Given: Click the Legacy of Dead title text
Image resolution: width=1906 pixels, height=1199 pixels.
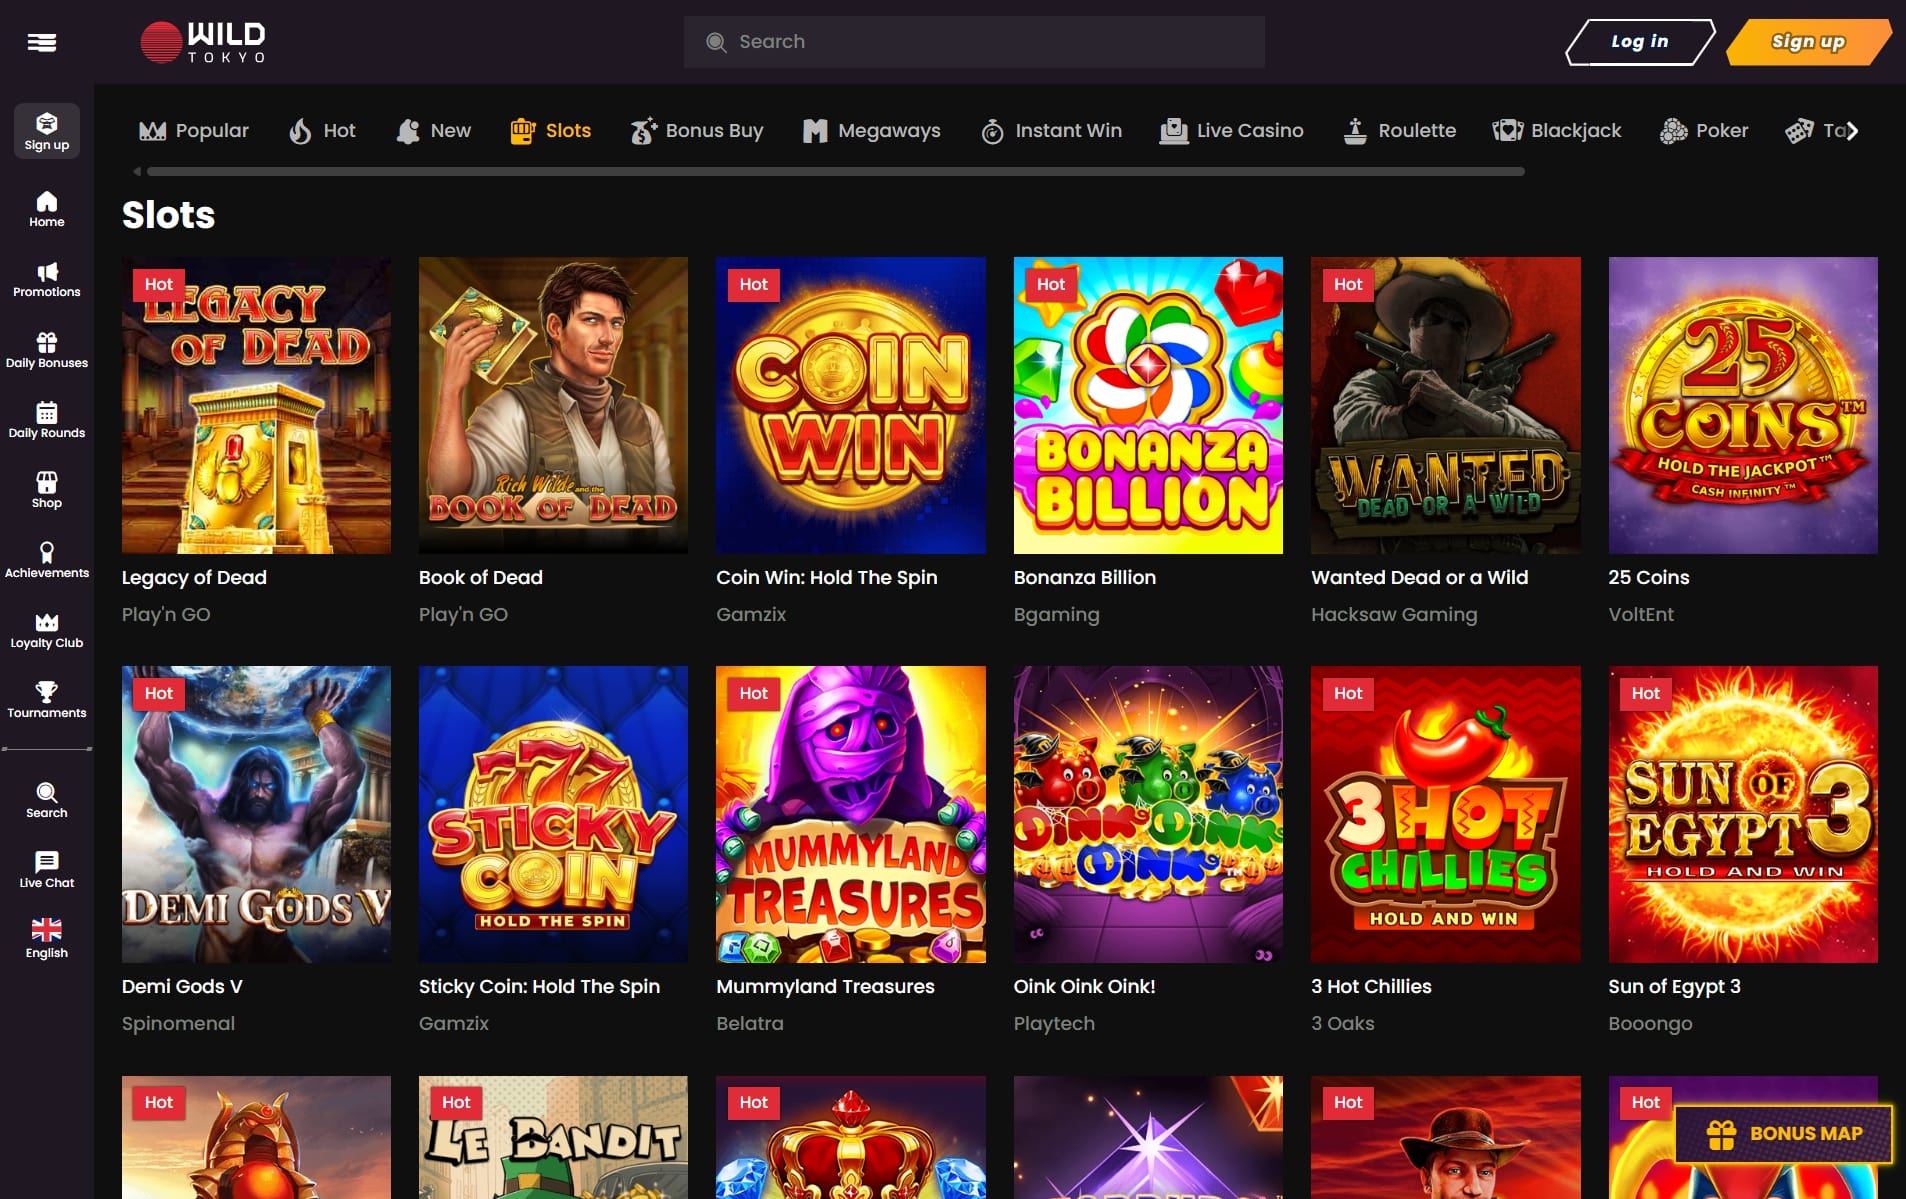Looking at the screenshot, I should pyautogui.click(x=194, y=577).
